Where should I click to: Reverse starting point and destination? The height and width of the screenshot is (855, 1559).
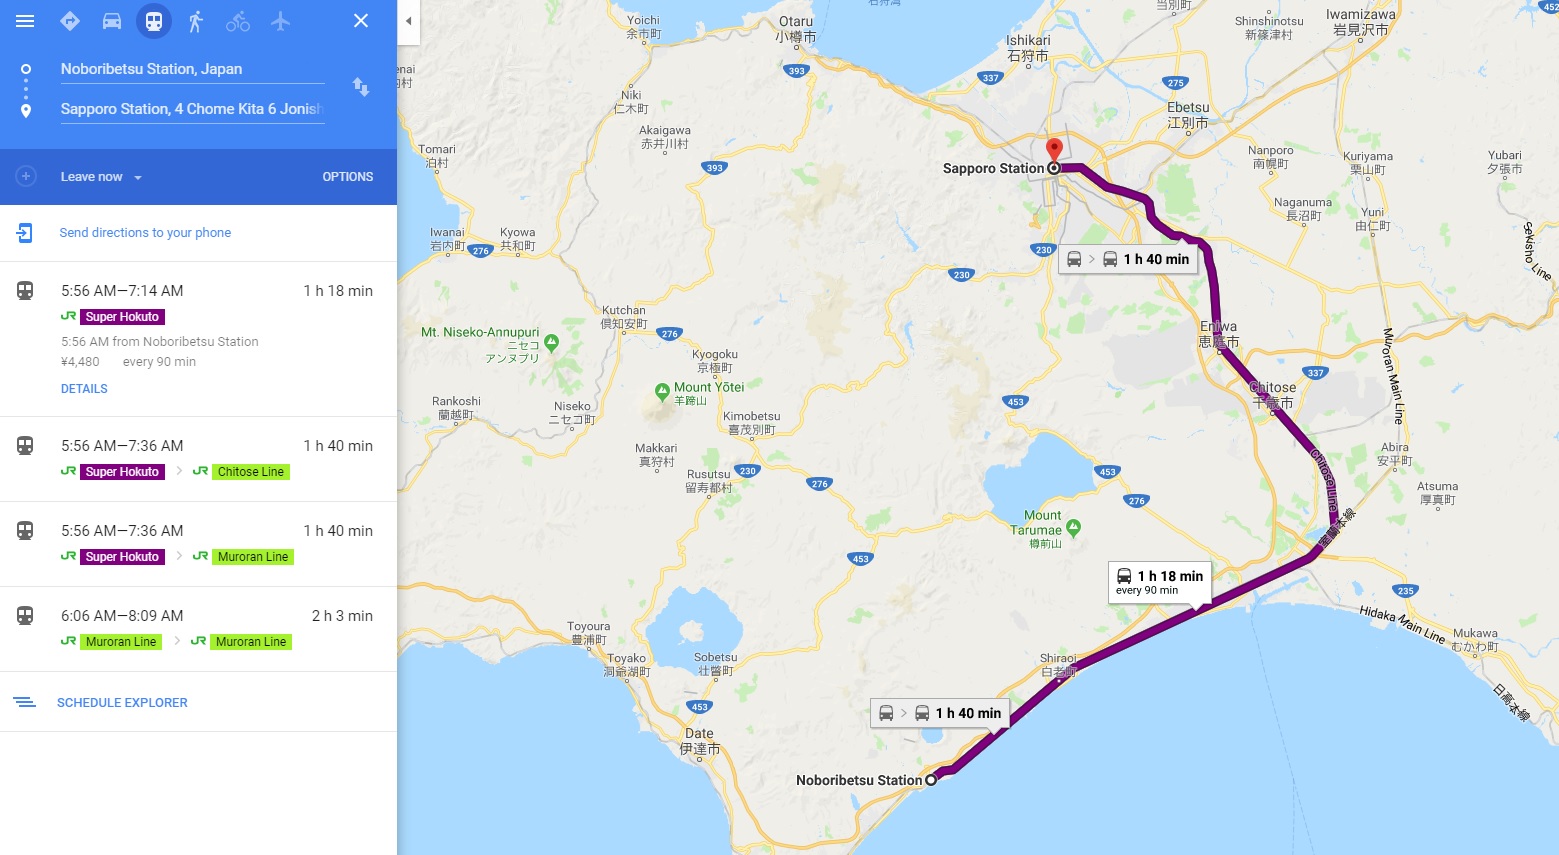point(361,87)
